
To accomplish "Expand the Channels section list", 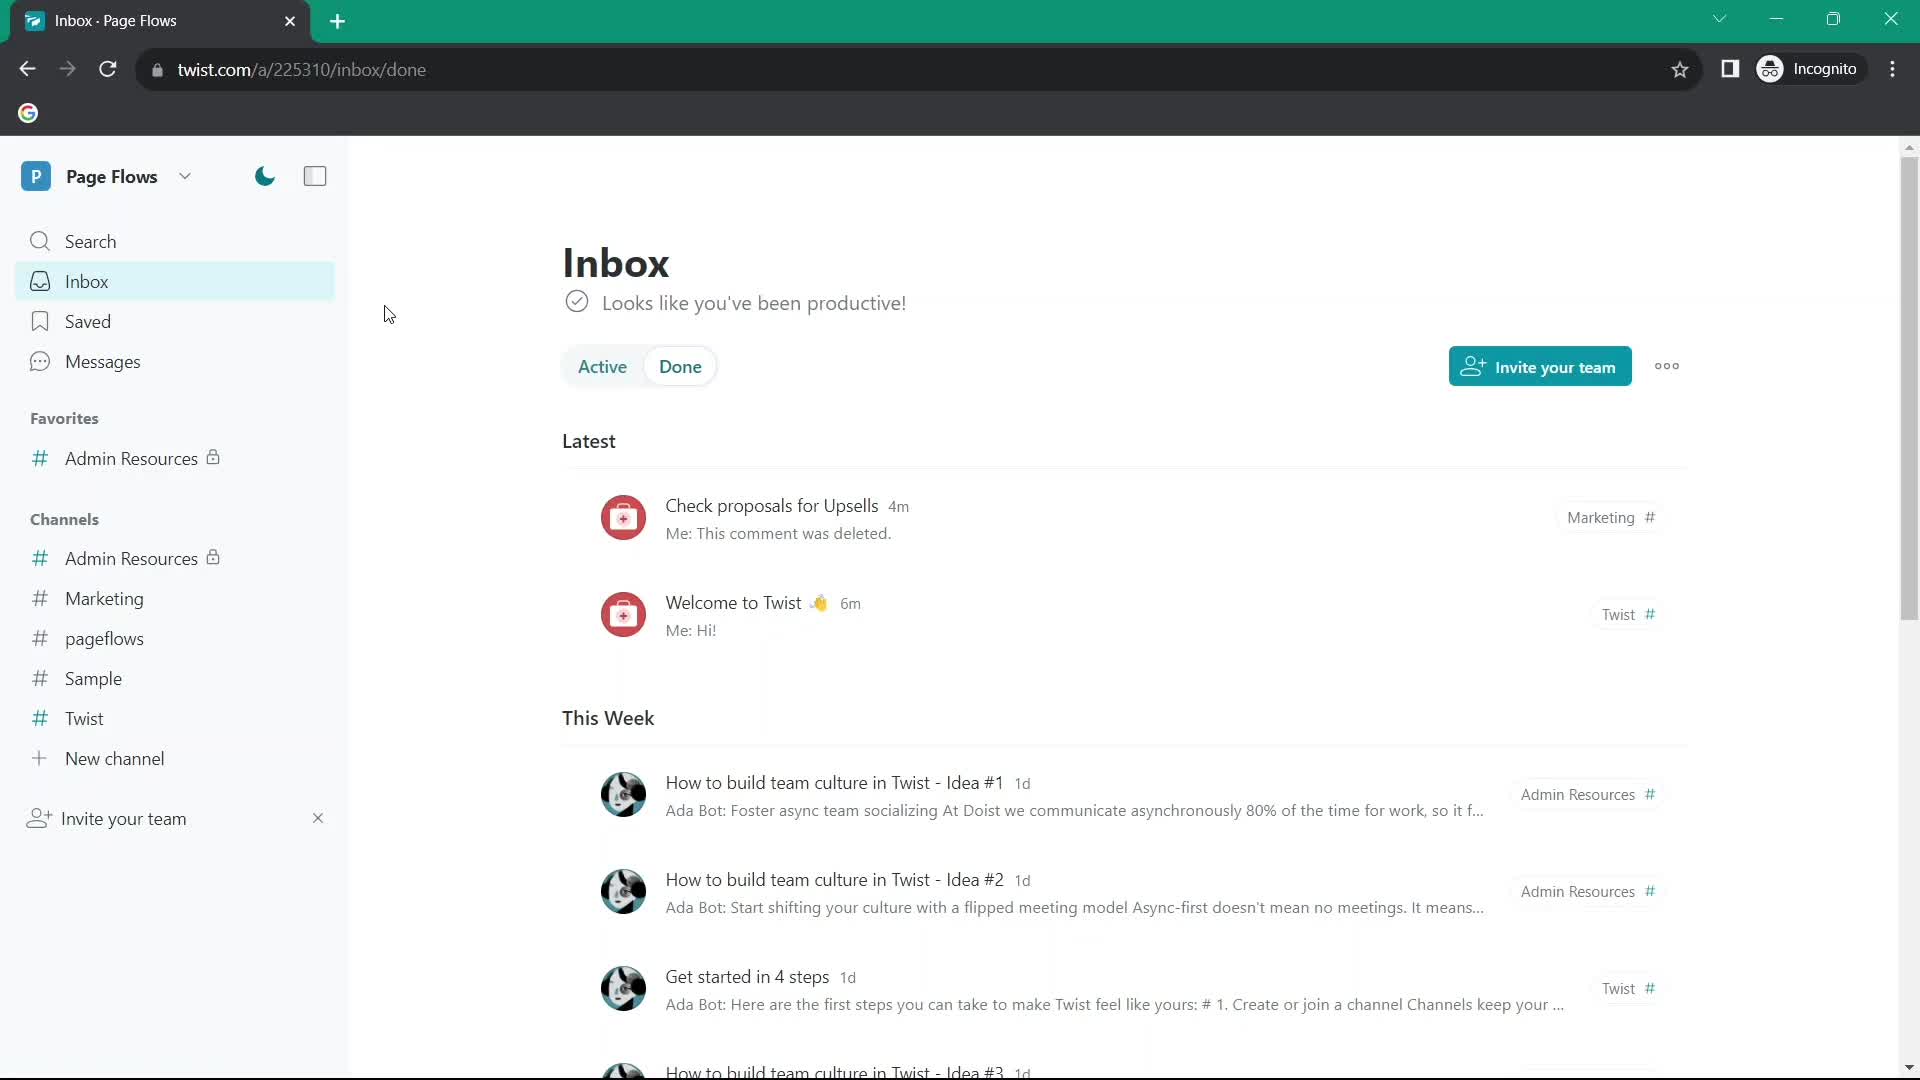I will [65, 520].
